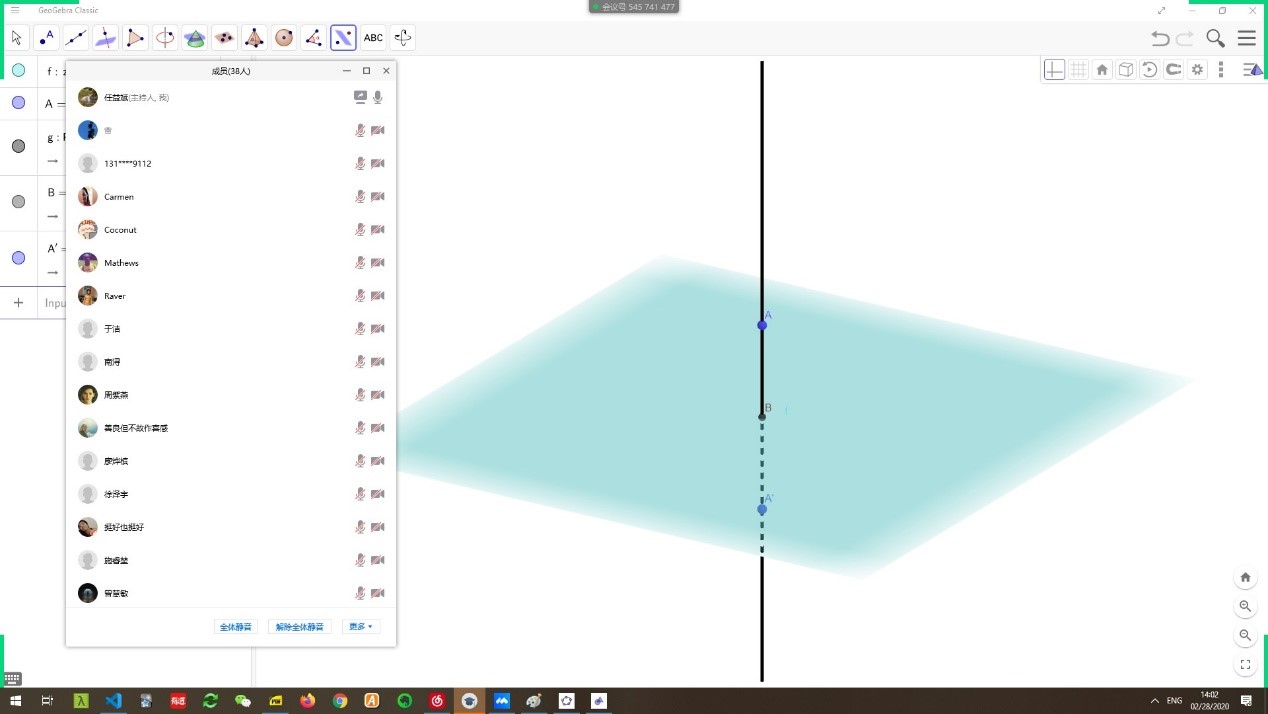This screenshot has height=714, width=1268.
Task: Toggle Carmen's microphone mute
Action: (x=360, y=197)
